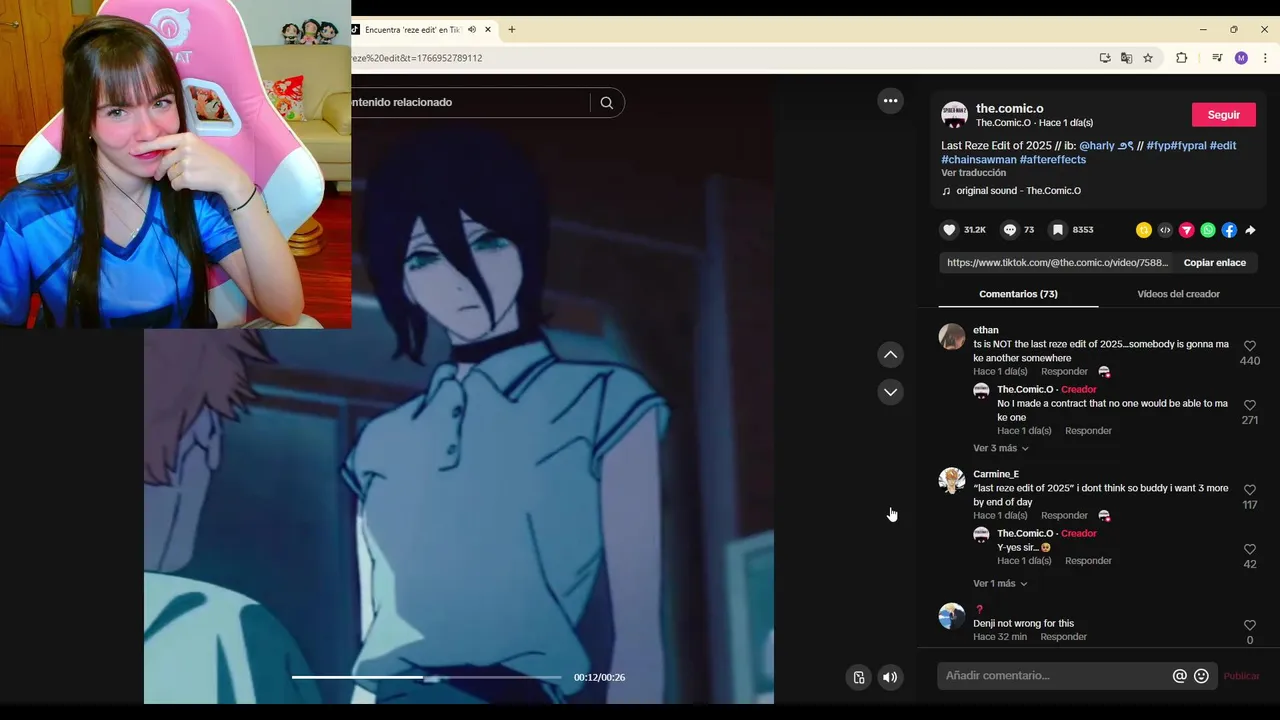
Task: Open the #aftereffects hashtag
Action: coord(1053,160)
